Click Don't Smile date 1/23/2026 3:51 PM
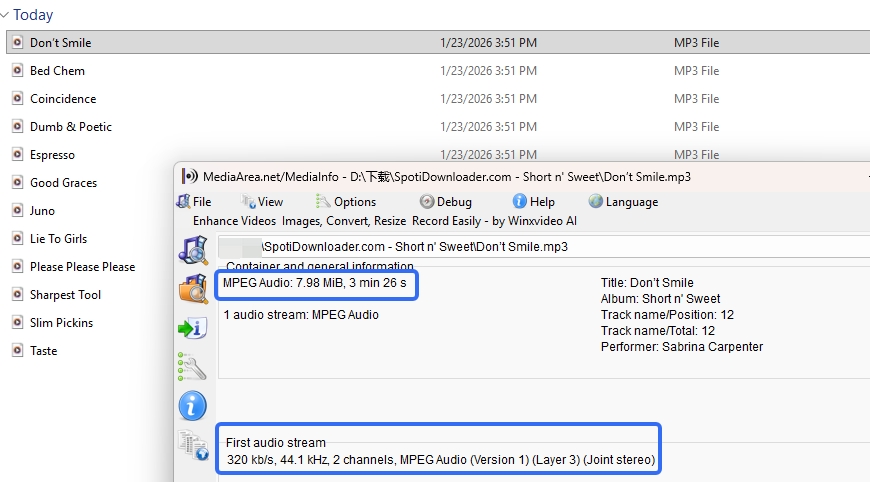The height and width of the screenshot is (482, 870). coord(488,43)
